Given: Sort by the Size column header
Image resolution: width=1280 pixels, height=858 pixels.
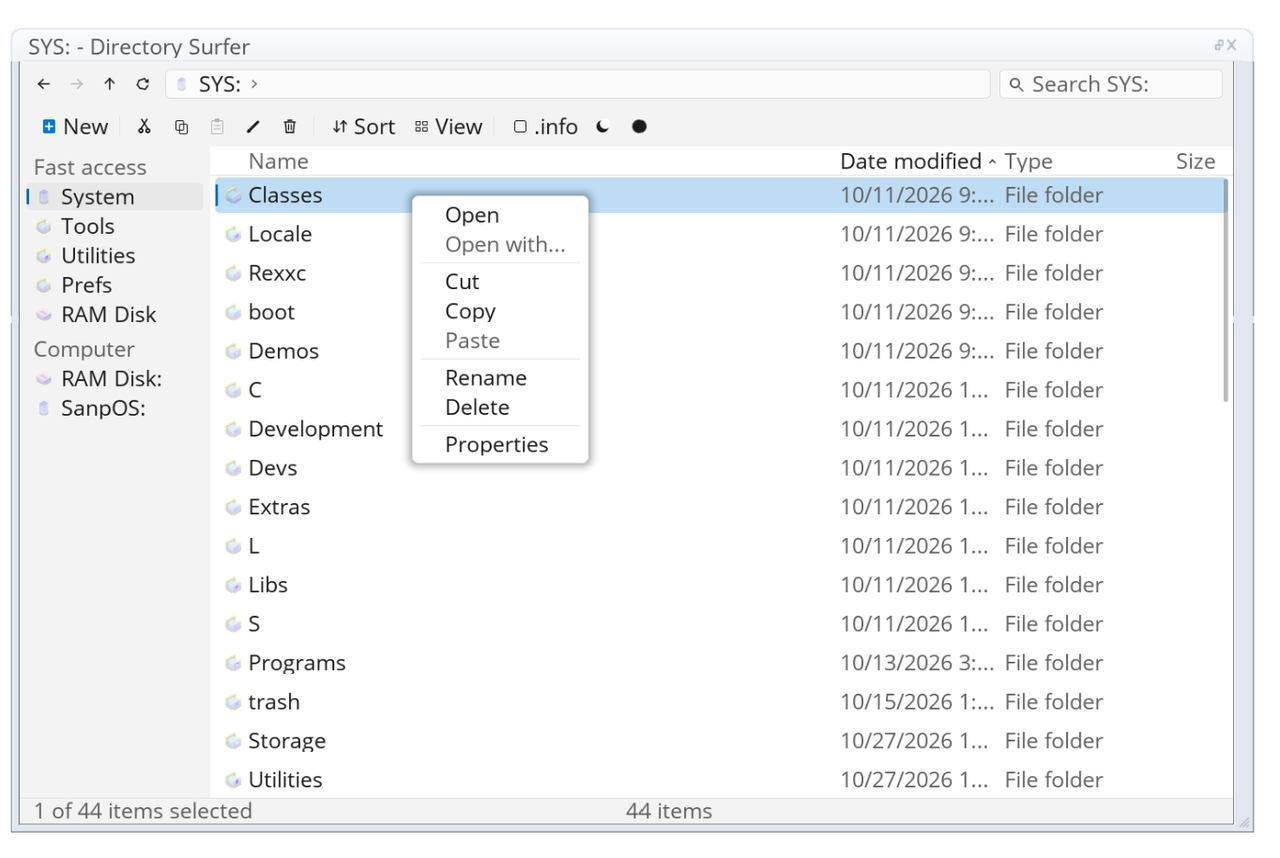Looking at the screenshot, I should tap(1195, 161).
